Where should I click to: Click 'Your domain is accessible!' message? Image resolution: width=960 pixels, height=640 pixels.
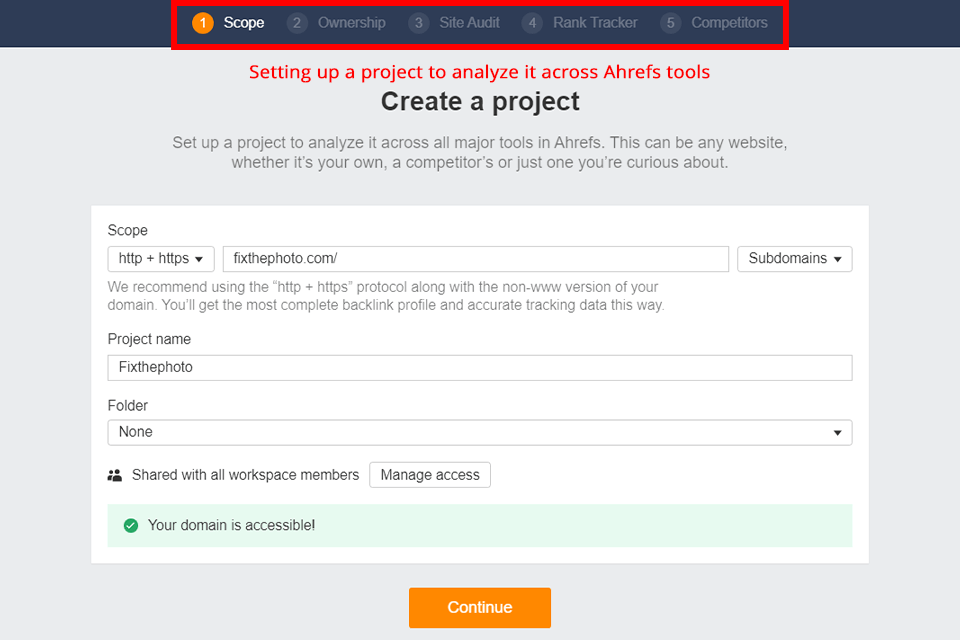pos(231,525)
